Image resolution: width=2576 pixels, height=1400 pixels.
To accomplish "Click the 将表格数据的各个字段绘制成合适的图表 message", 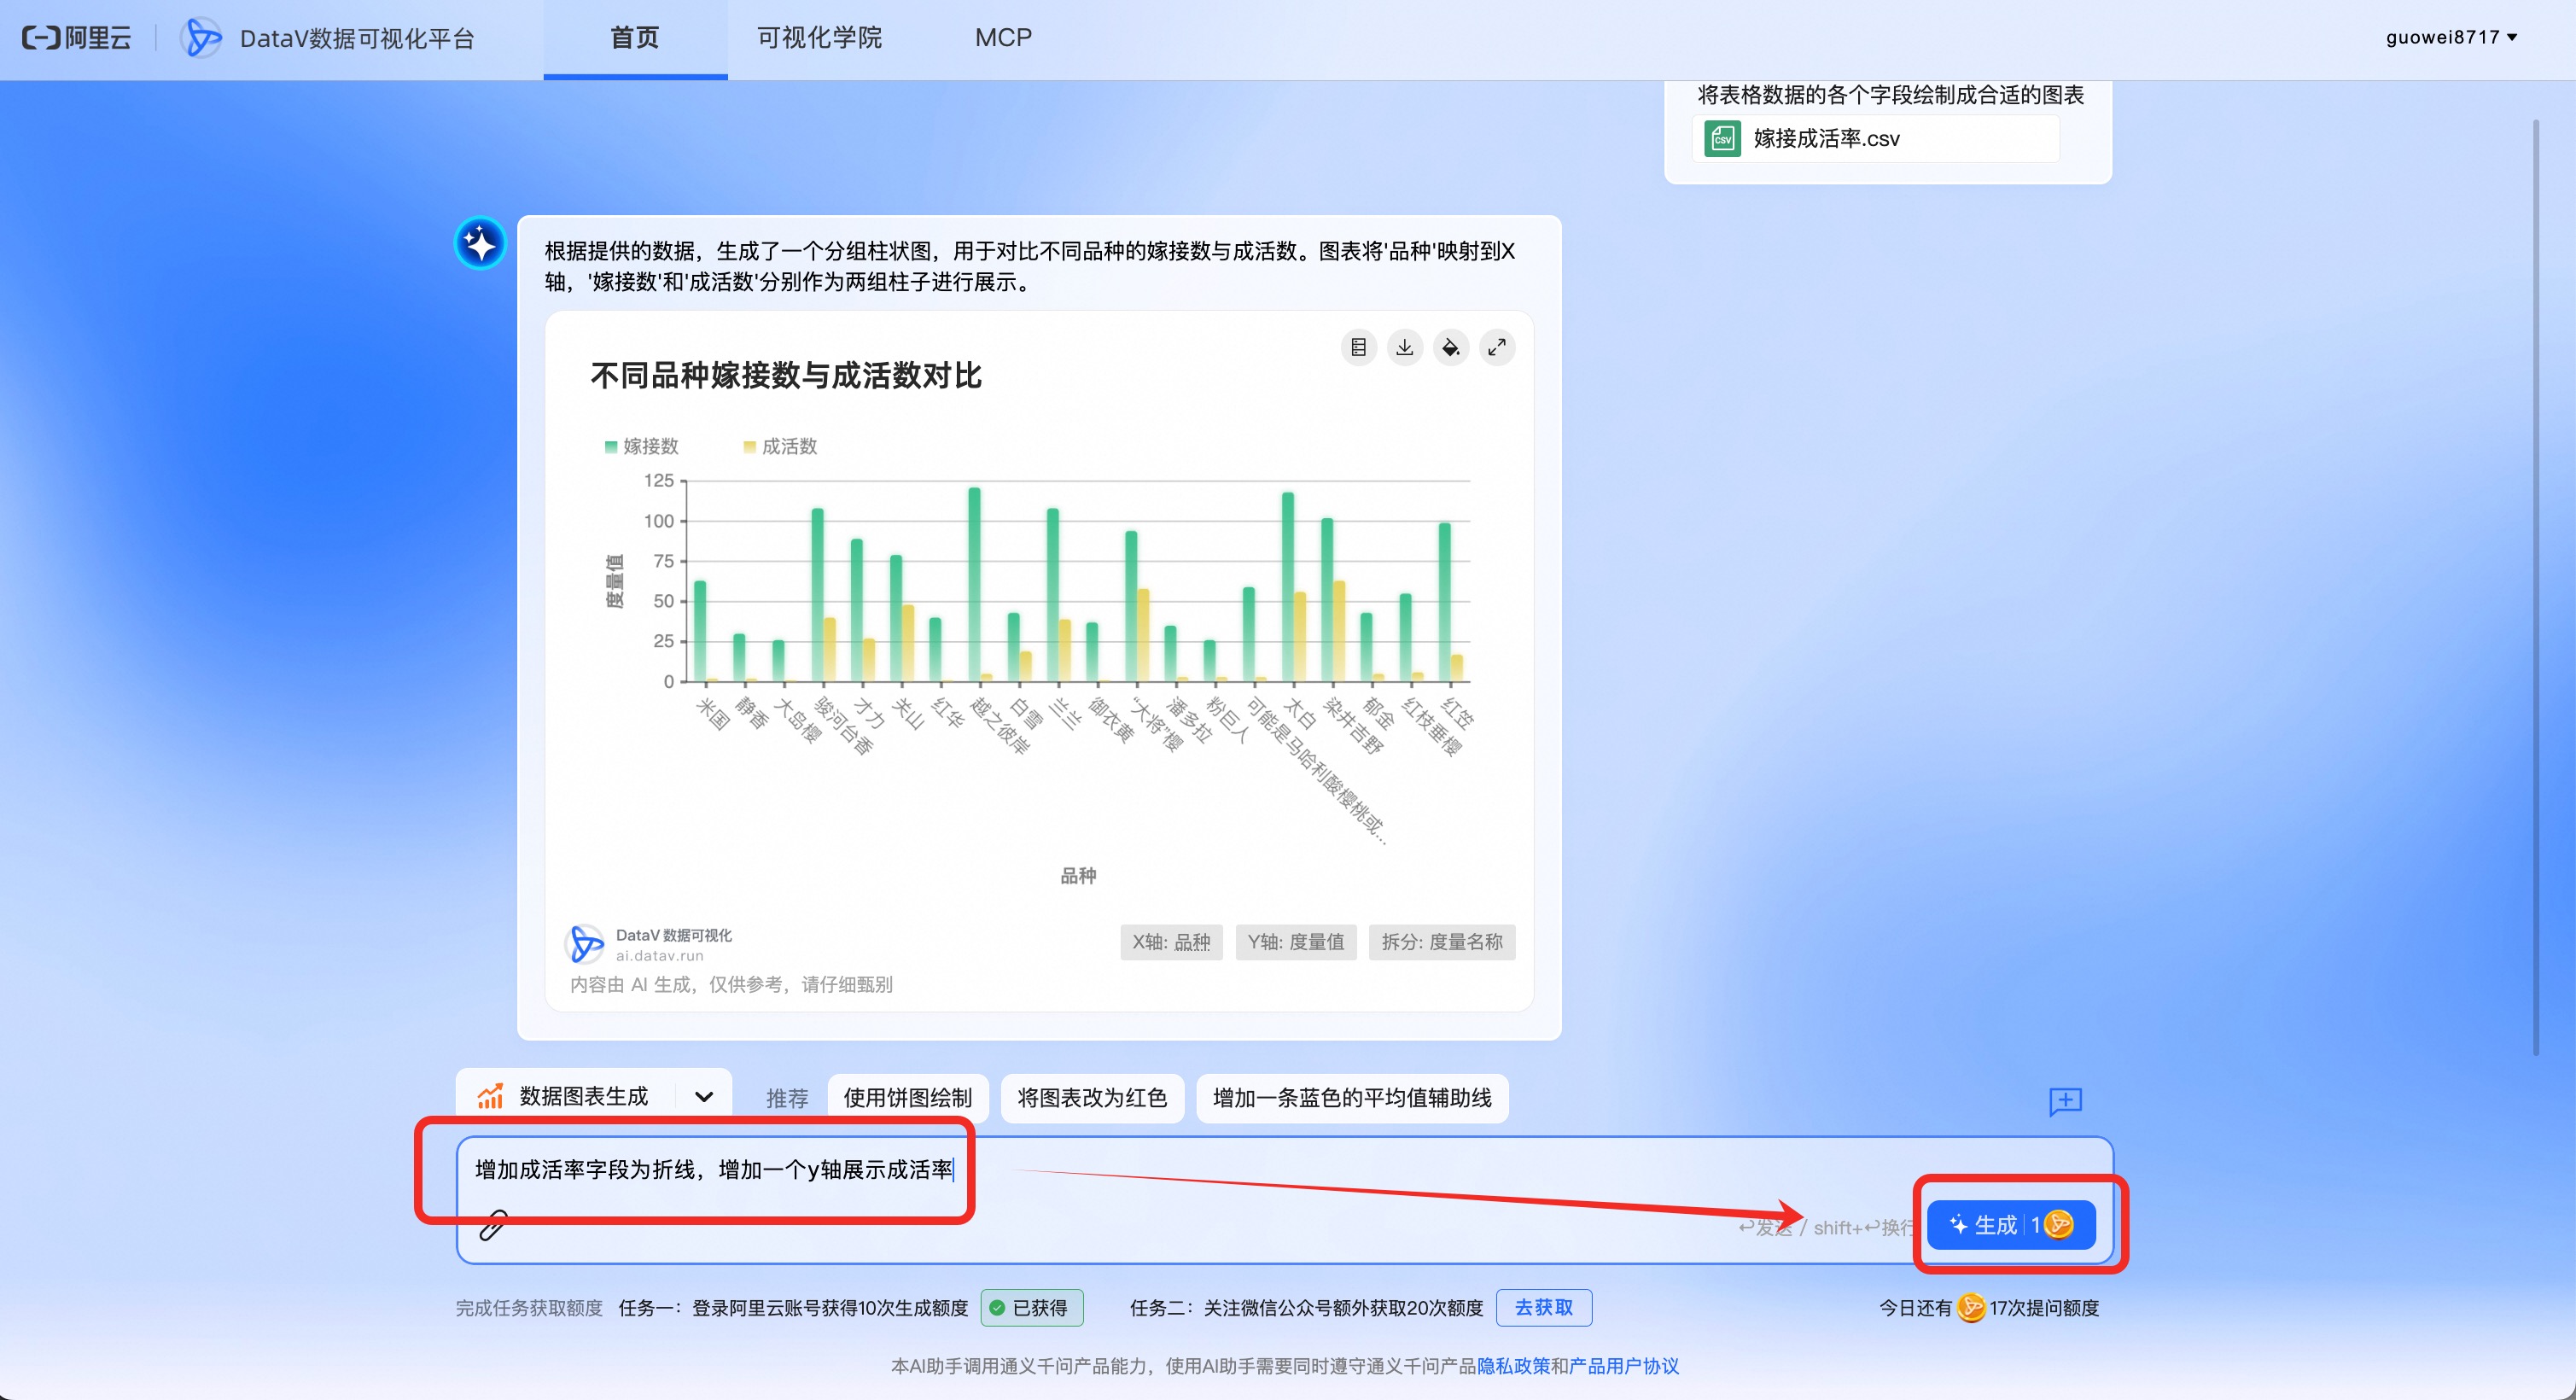I will tap(1891, 95).
